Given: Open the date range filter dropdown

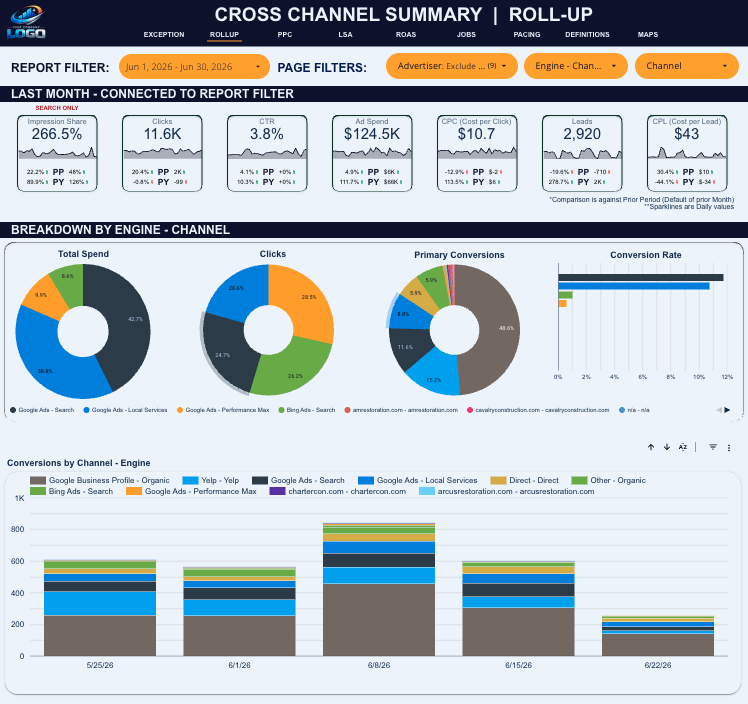Looking at the screenshot, I should pyautogui.click(x=194, y=66).
